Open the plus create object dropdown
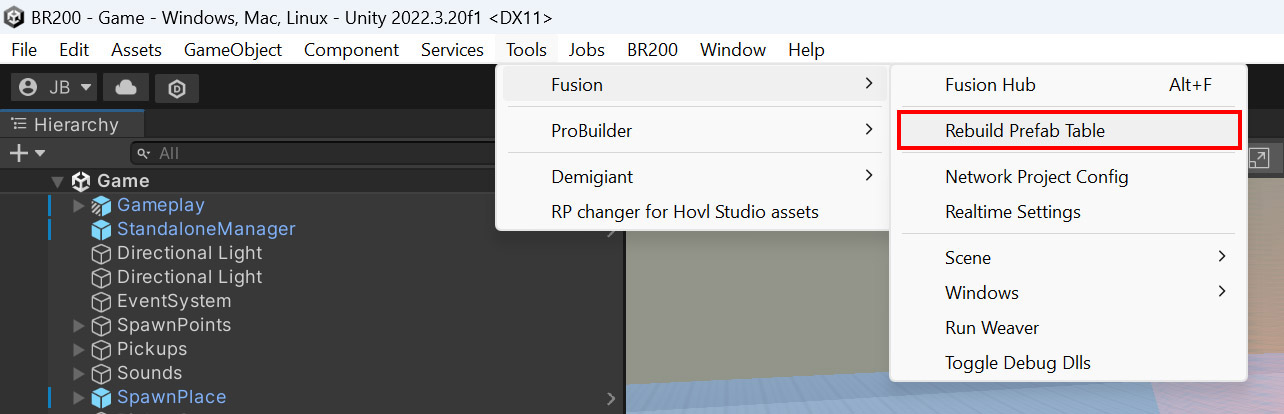The height and width of the screenshot is (414, 1284). coord(27,153)
